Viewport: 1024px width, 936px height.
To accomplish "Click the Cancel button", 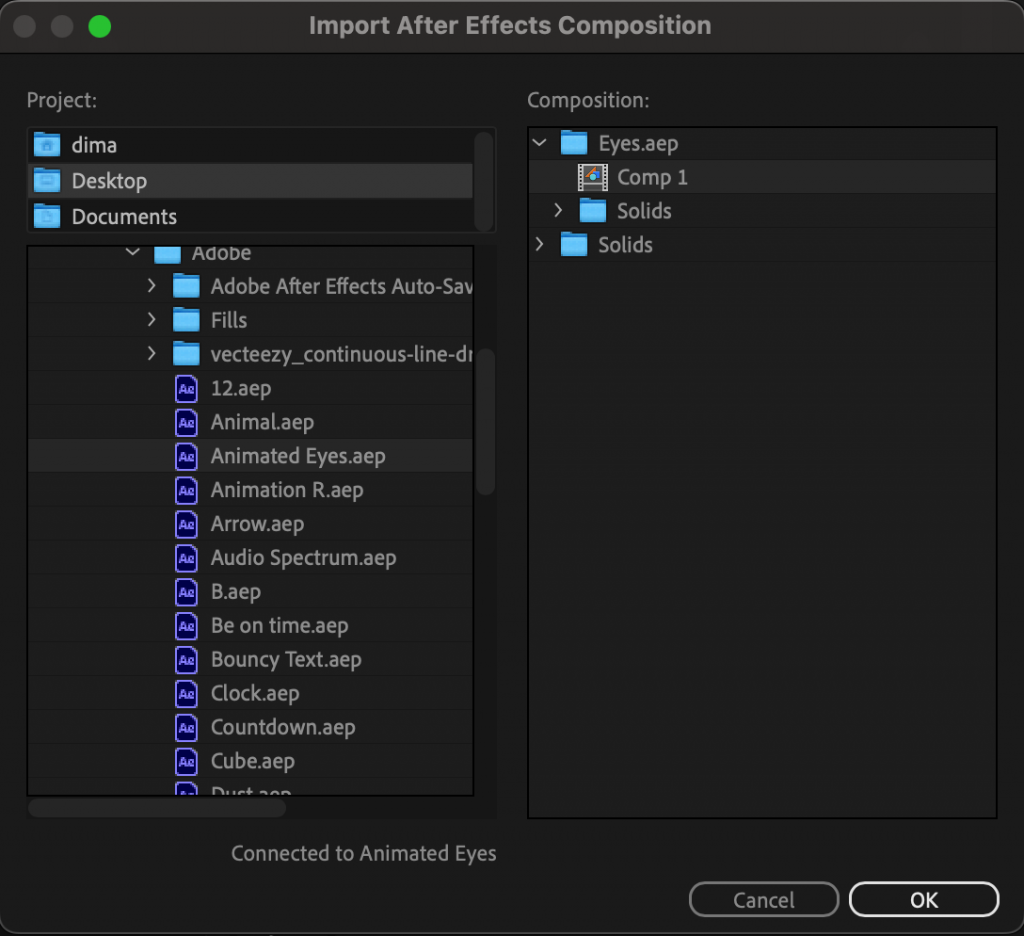I will 763,899.
